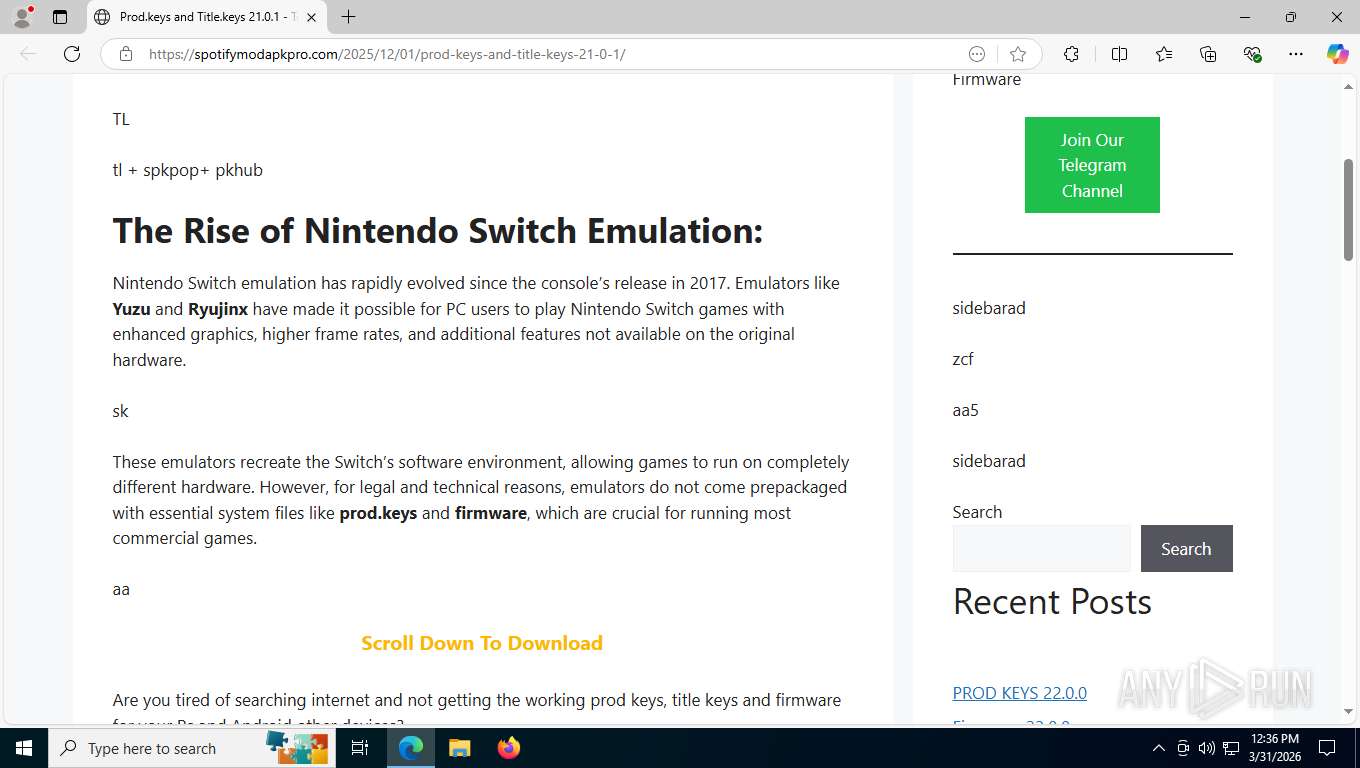The height and width of the screenshot is (768, 1360).
Task: Open Task View on the taskbar
Action: click(360, 748)
